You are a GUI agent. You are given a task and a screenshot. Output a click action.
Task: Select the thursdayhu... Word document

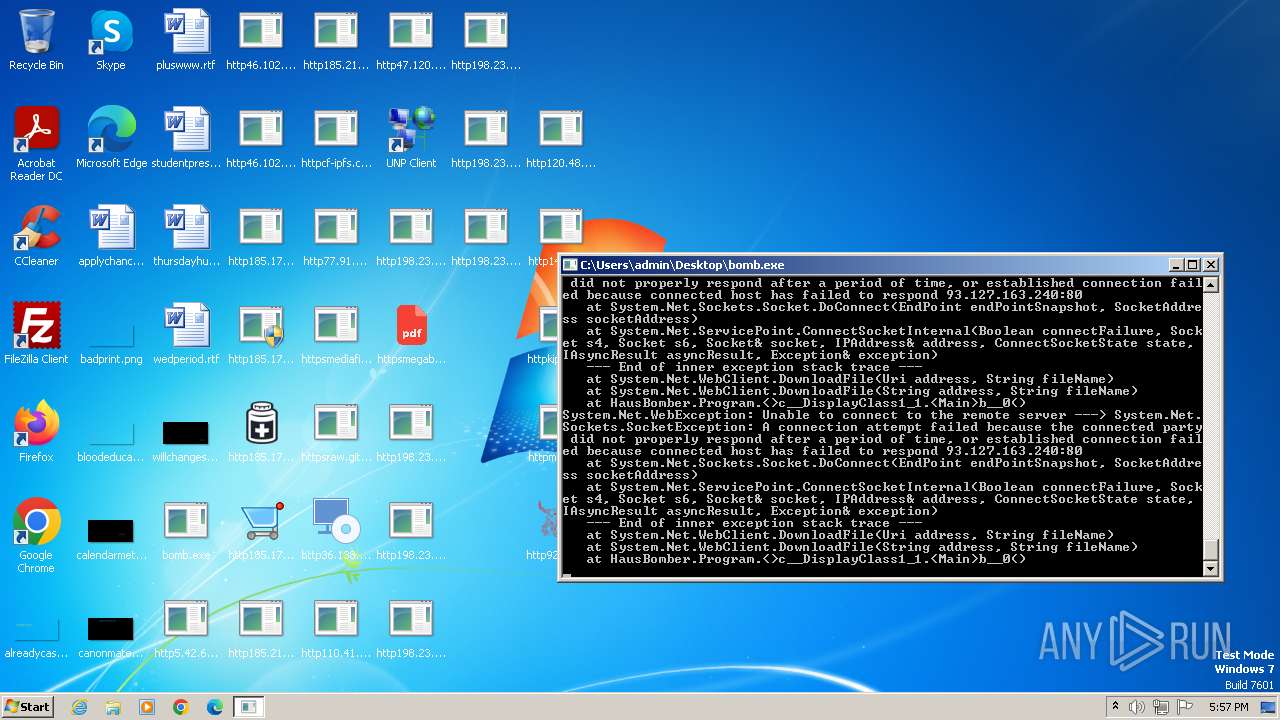(x=186, y=236)
